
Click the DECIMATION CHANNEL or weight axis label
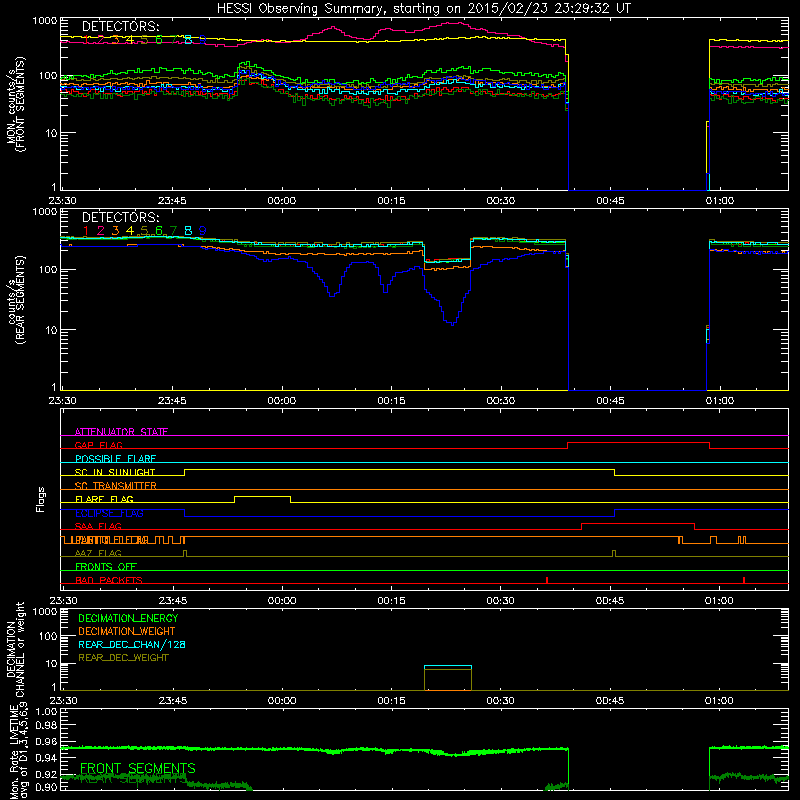pyautogui.click(x=15, y=649)
